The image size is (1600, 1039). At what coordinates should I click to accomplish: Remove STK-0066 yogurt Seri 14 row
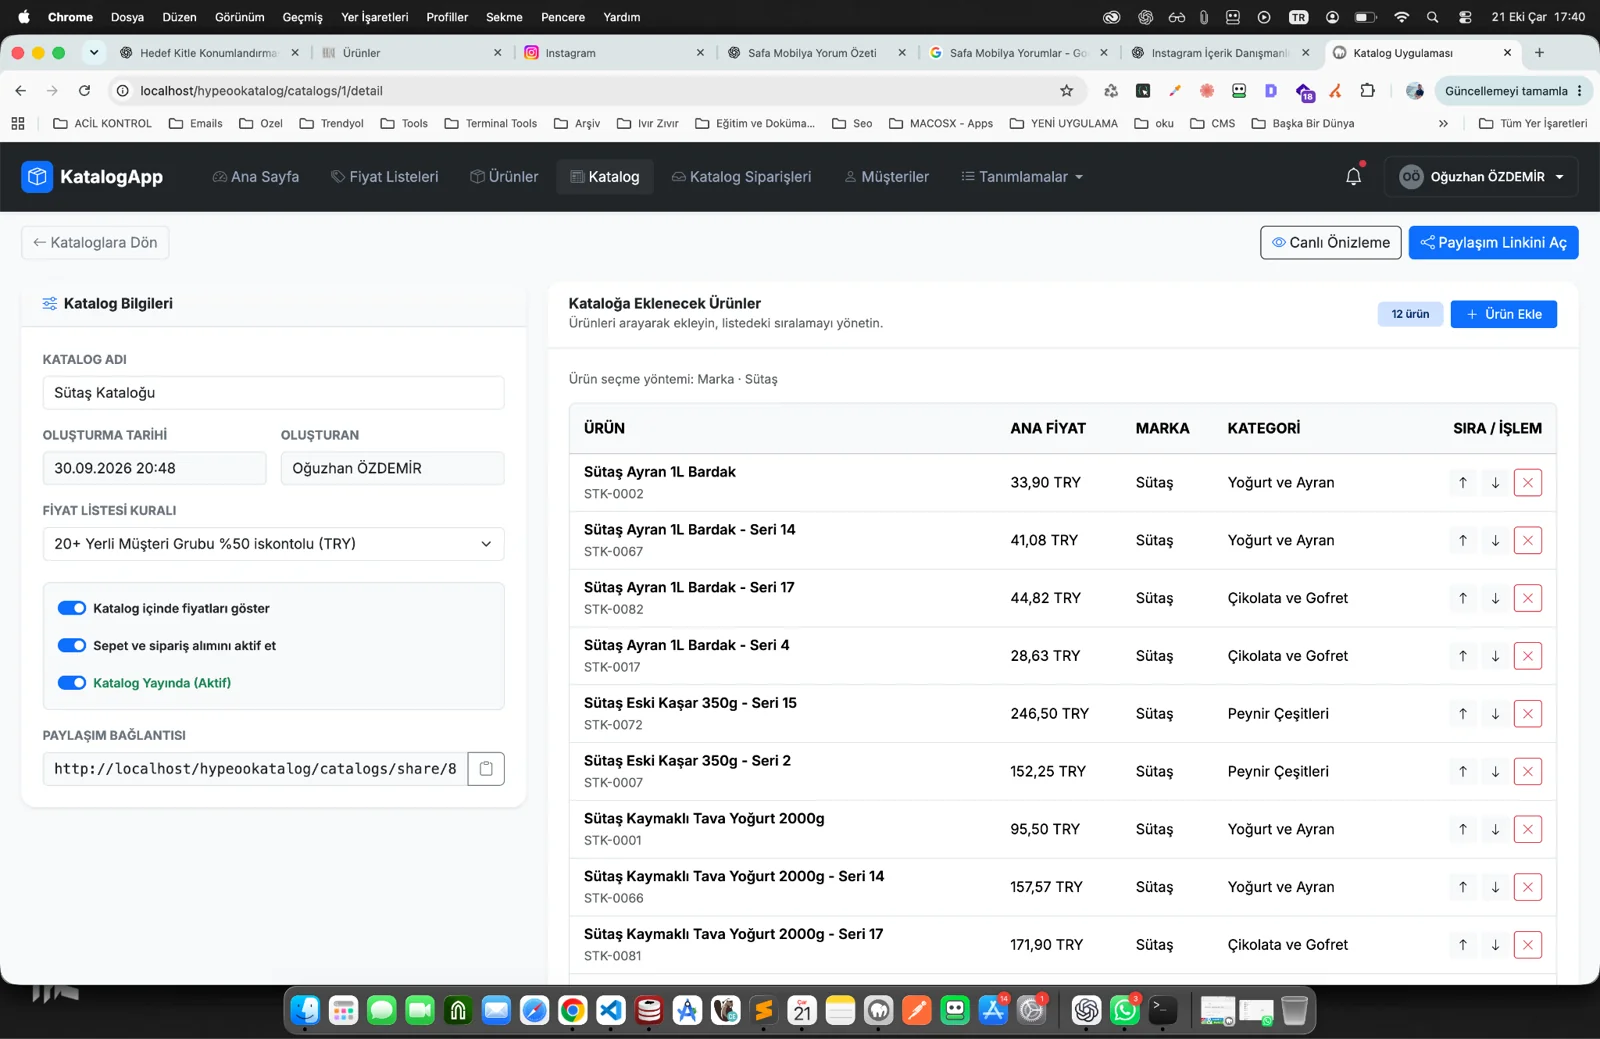pyautogui.click(x=1528, y=887)
